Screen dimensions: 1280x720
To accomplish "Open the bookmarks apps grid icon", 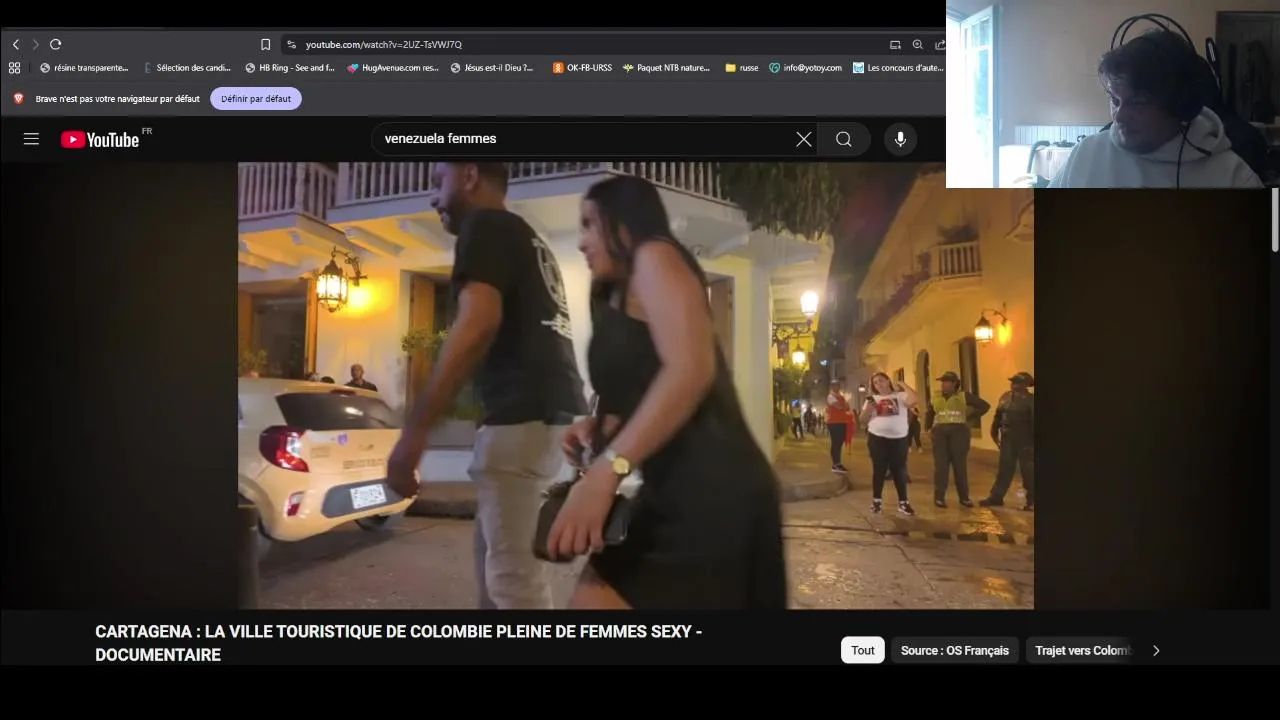I will [14, 68].
